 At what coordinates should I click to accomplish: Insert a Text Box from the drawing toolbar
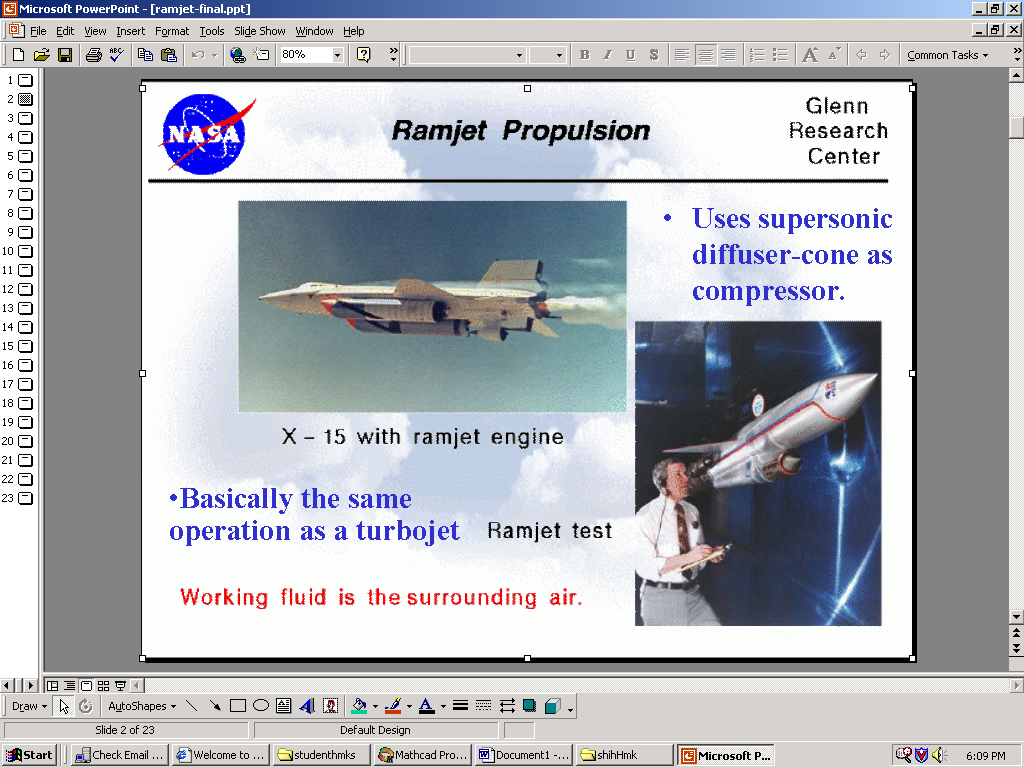(x=283, y=706)
